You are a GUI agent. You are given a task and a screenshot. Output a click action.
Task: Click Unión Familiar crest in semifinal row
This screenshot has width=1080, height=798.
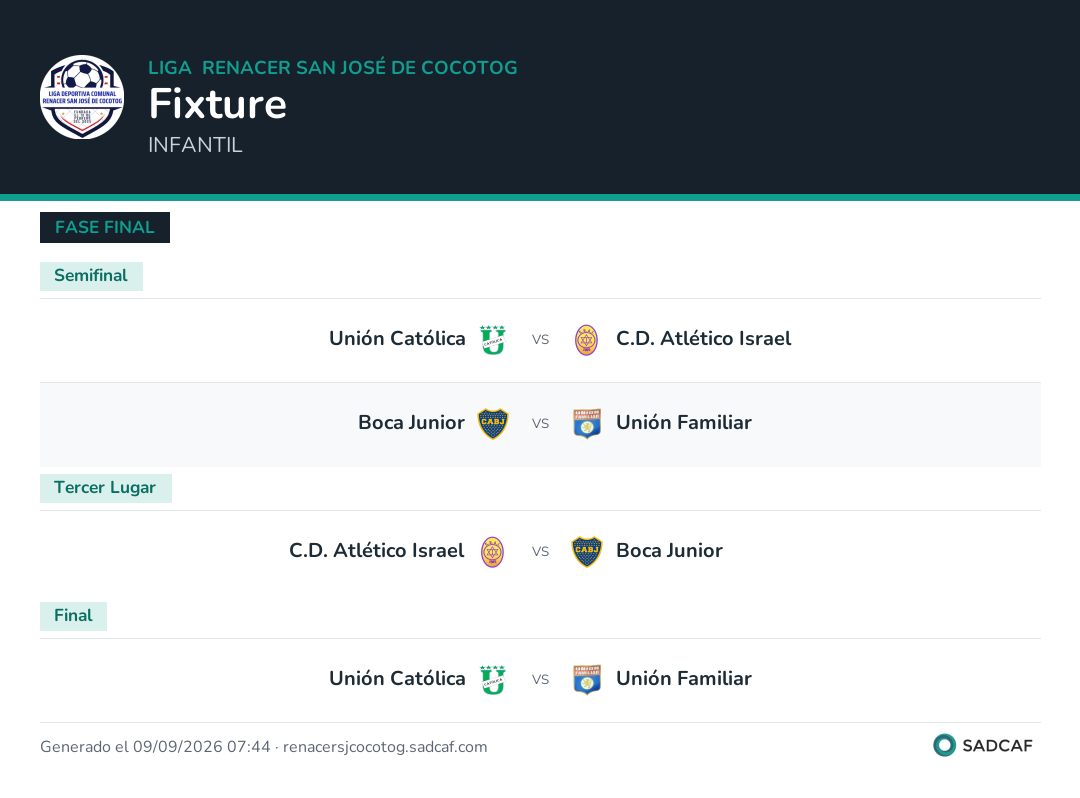(x=587, y=423)
